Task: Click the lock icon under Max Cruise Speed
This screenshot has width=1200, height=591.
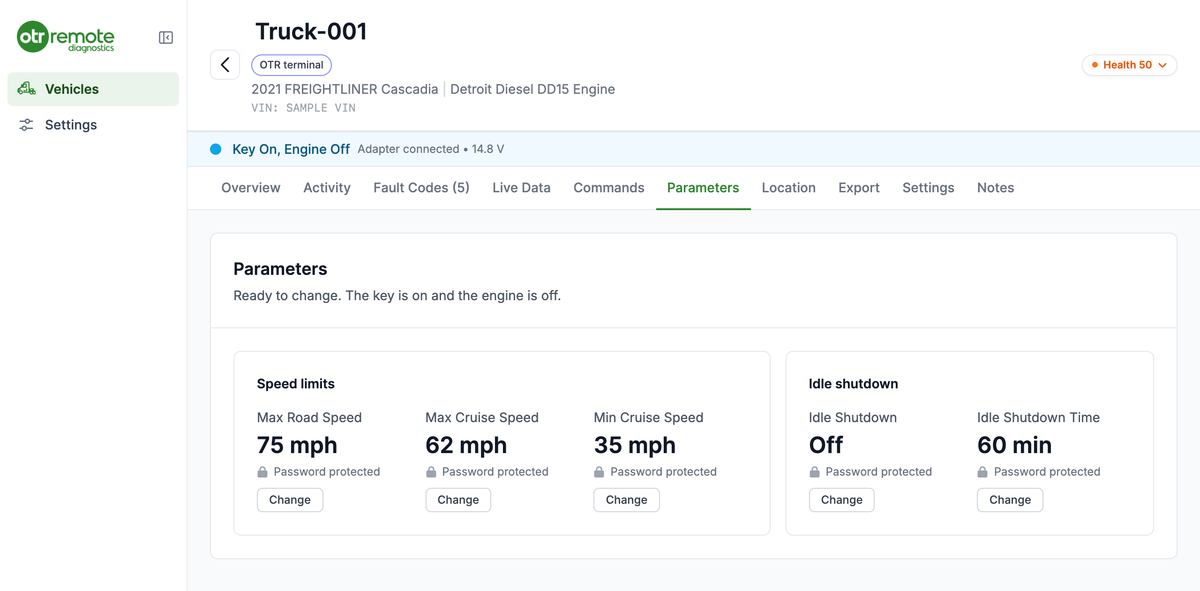Action: pos(431,472)
